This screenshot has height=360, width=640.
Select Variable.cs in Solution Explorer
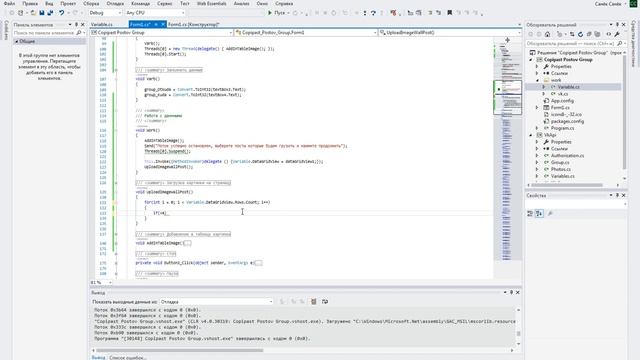(569, 87)
